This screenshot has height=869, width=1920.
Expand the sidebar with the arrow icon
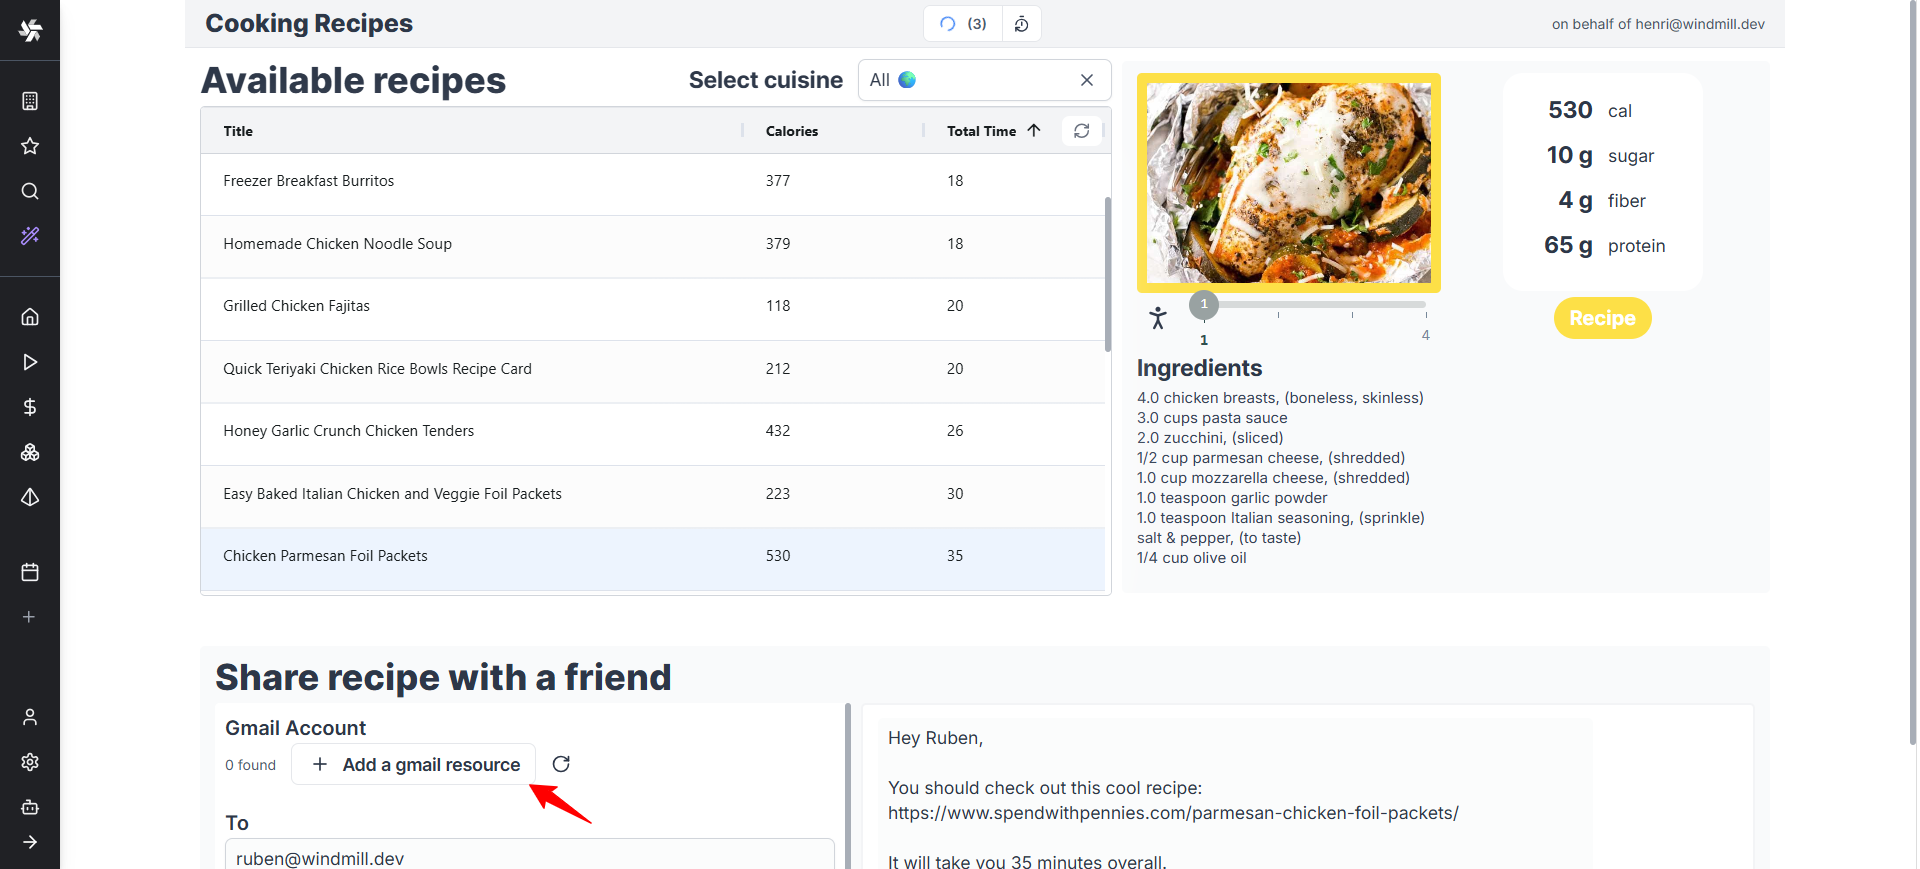coord(30,842)
